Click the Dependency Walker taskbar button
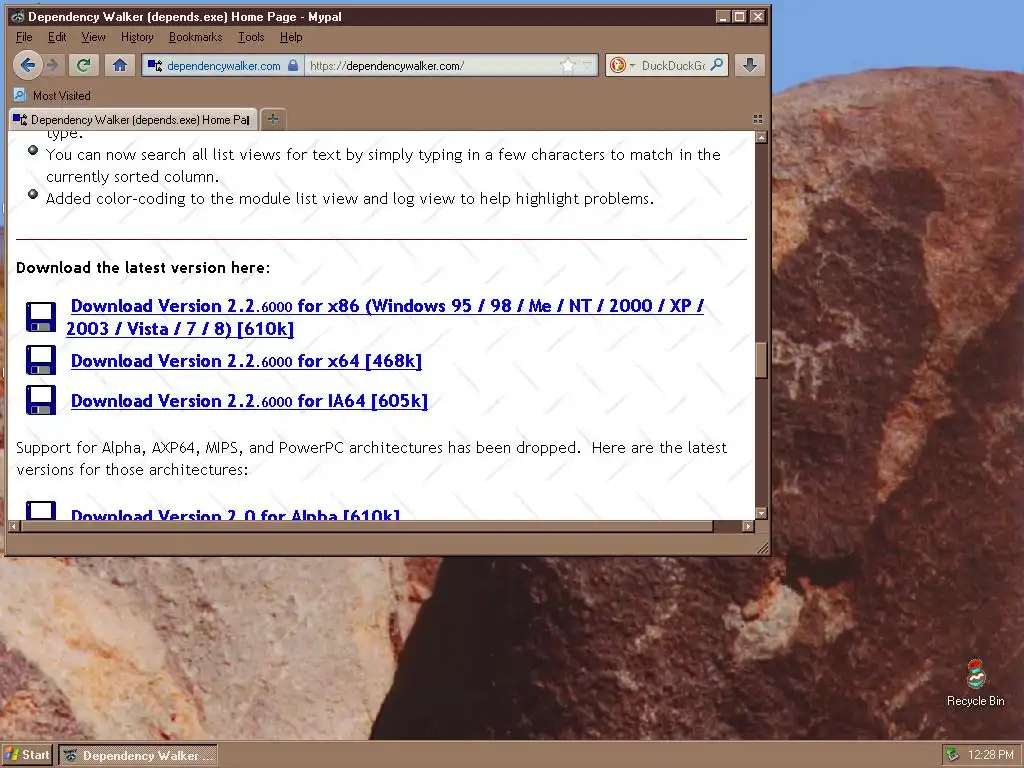 [138, 756]
